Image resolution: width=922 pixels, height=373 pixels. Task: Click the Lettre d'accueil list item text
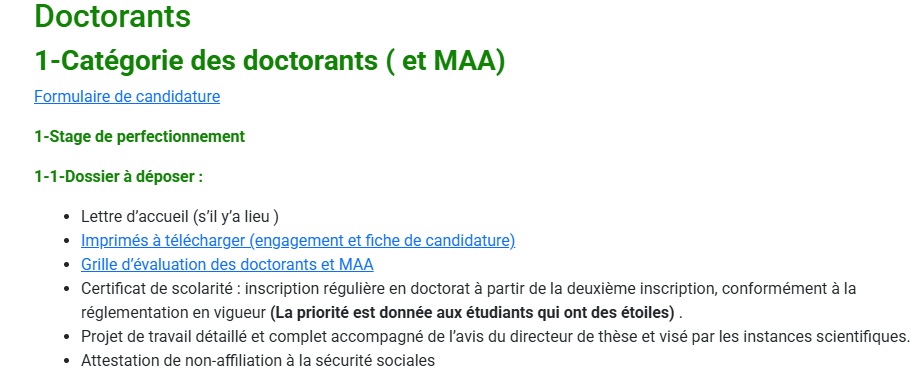pos(180,217)
